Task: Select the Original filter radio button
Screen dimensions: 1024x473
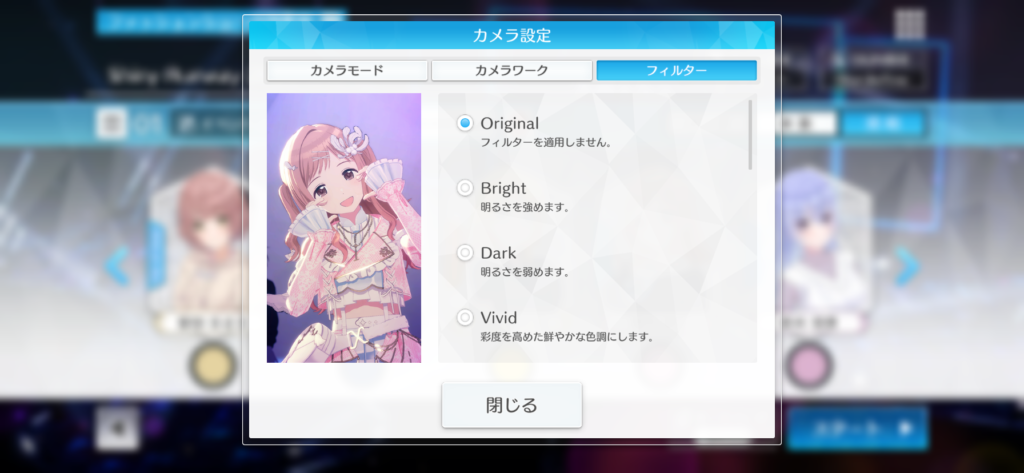Action: pyautogui.click(x=465, y=123)
